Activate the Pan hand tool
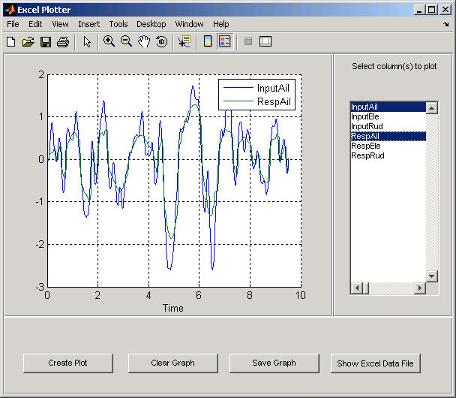 pos(144,42)
